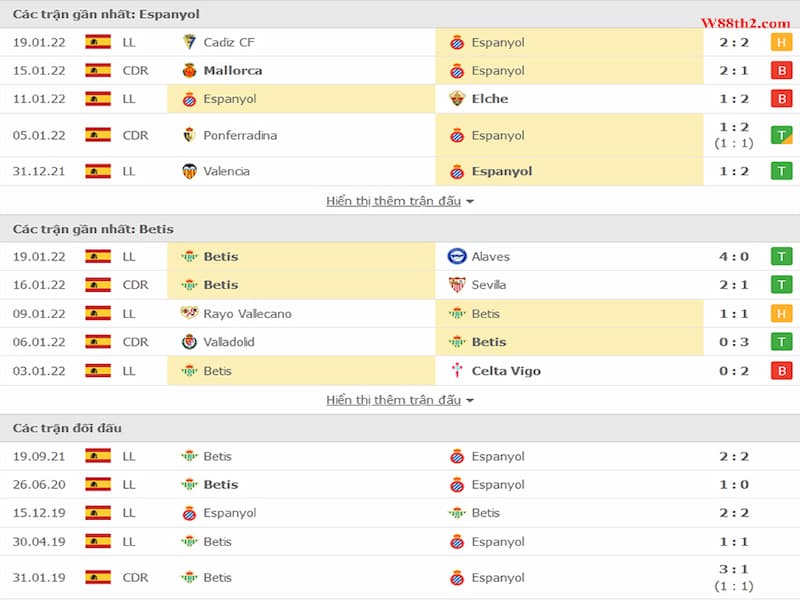This screenshot has width=800, height=600.
Task: Click the 1 : 0 score on 26.06.20 row
Action: tap(734, 484)
